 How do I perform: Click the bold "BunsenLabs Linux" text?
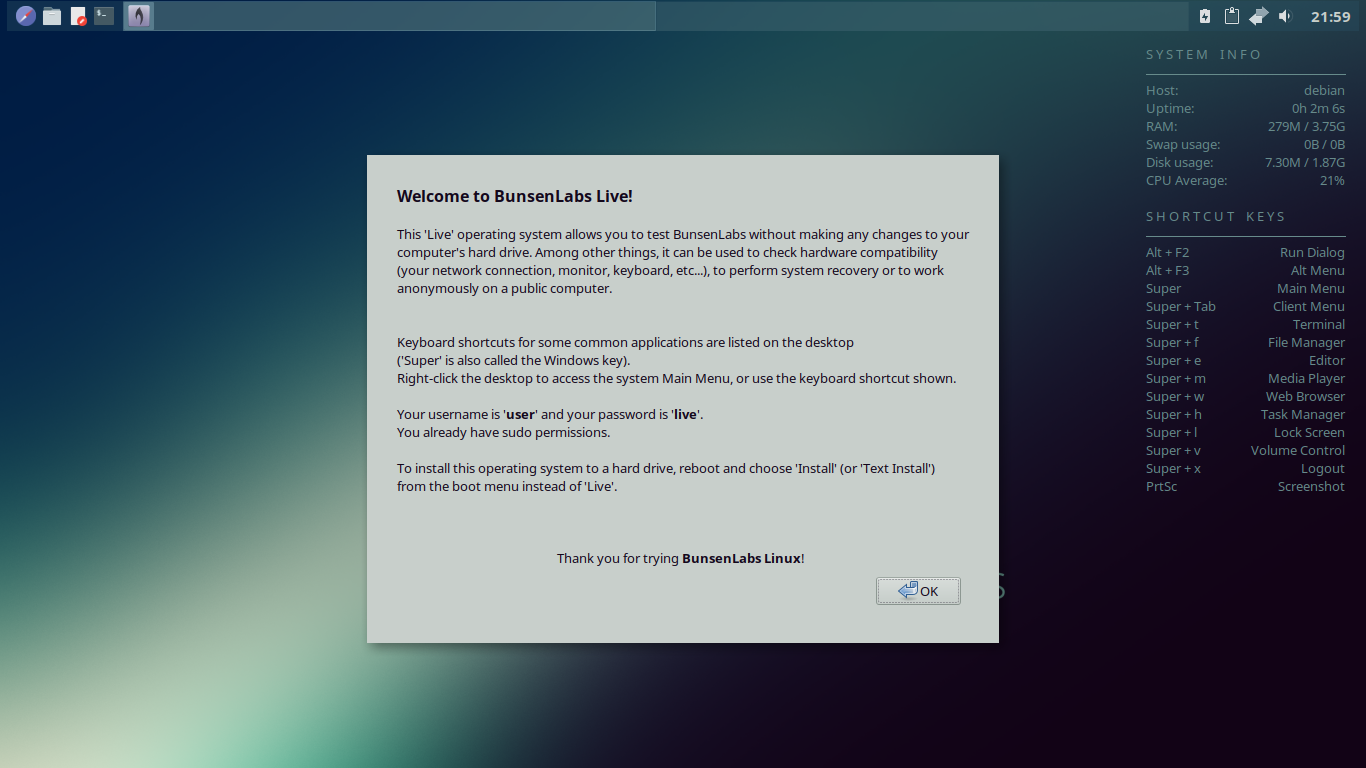coord(741,558)
